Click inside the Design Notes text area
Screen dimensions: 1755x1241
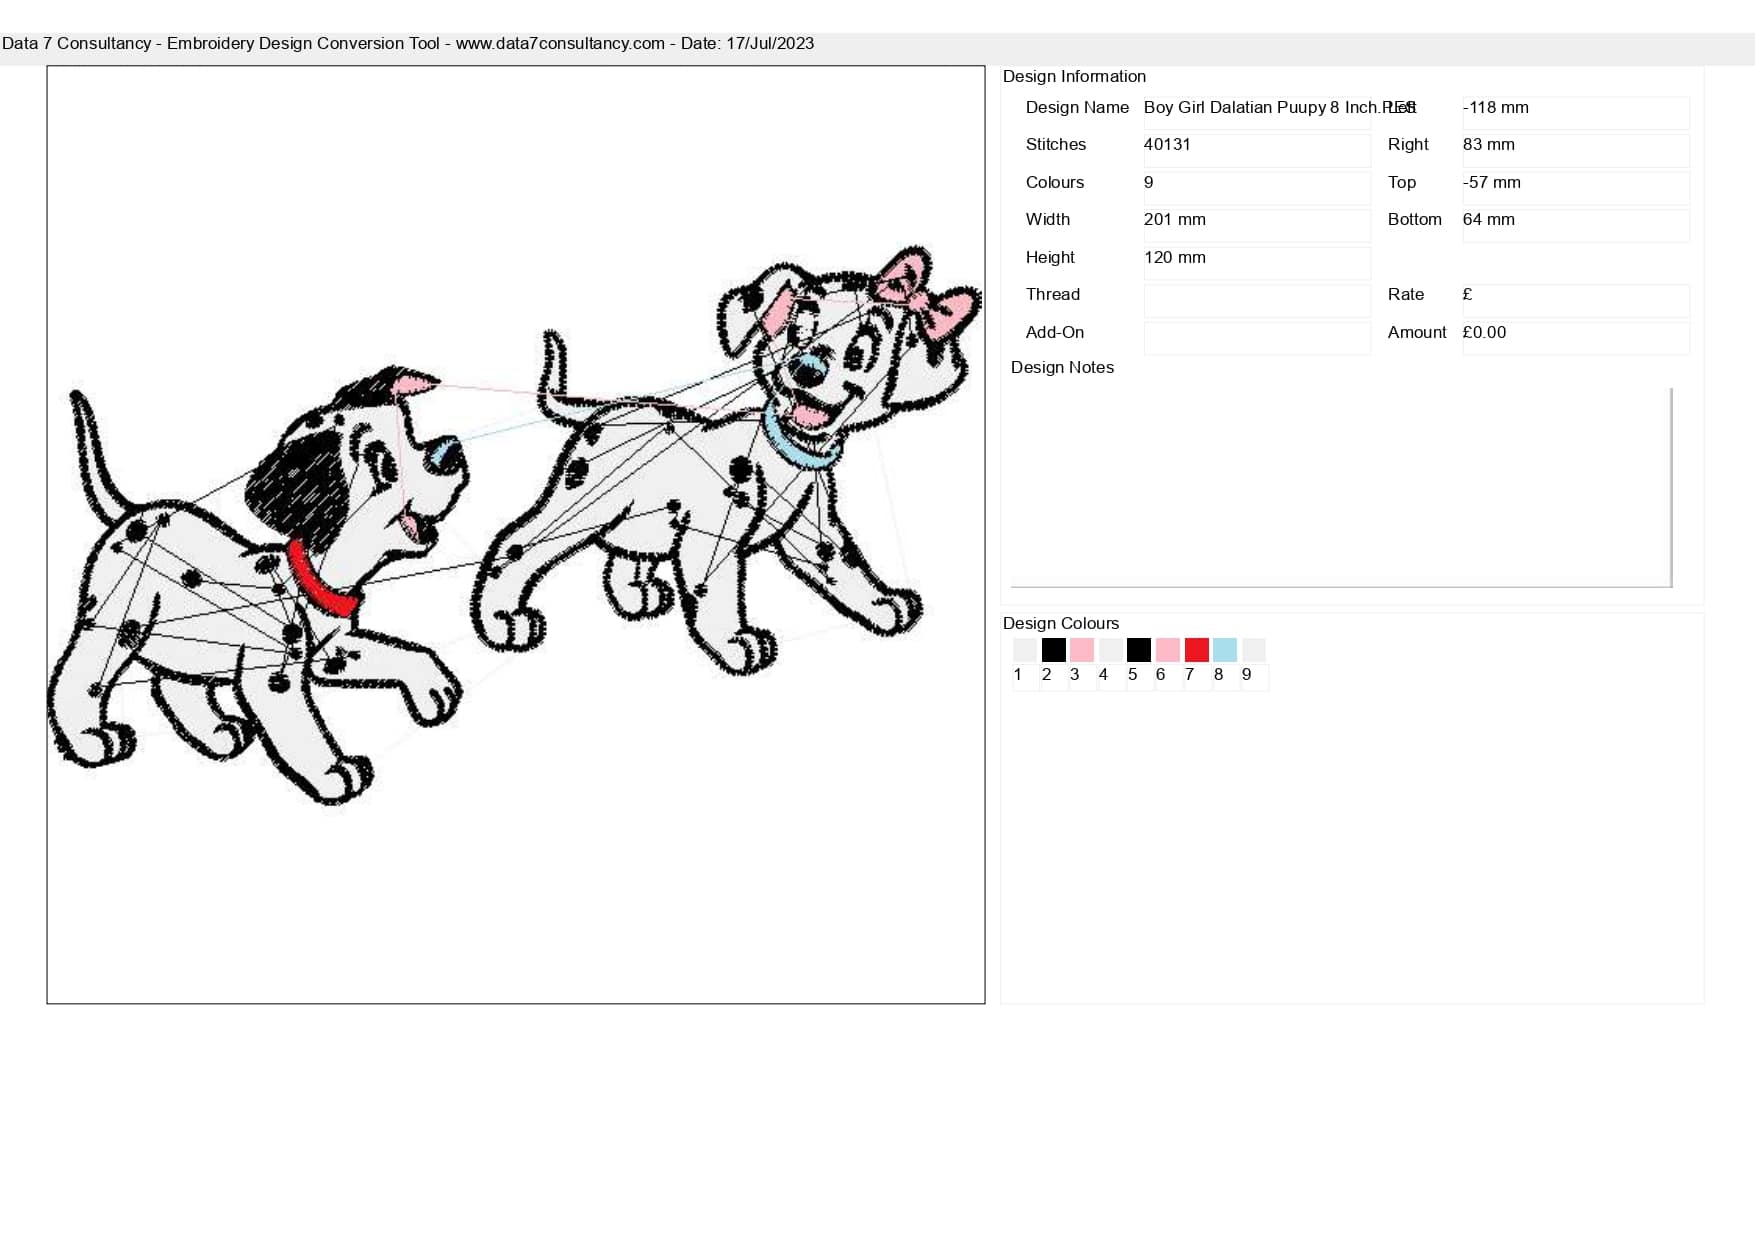click(1341, 487)
